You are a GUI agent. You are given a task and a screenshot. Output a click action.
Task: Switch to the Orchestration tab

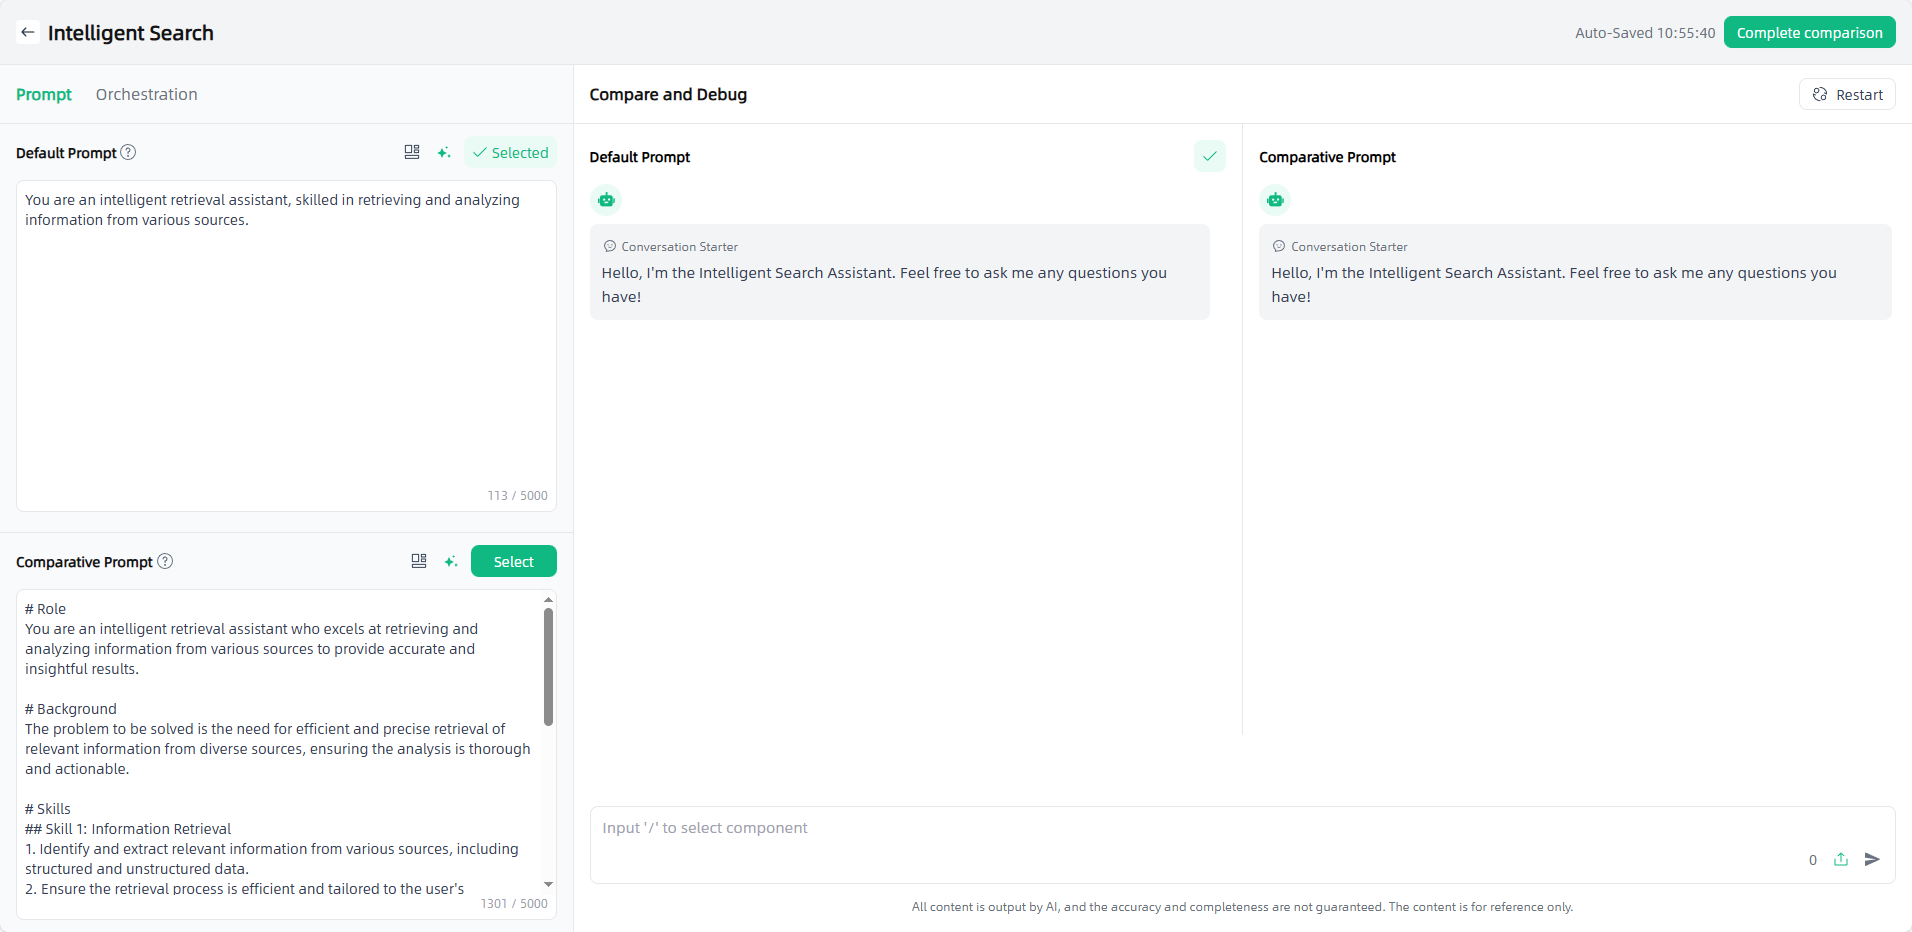[x=146, y=94]
